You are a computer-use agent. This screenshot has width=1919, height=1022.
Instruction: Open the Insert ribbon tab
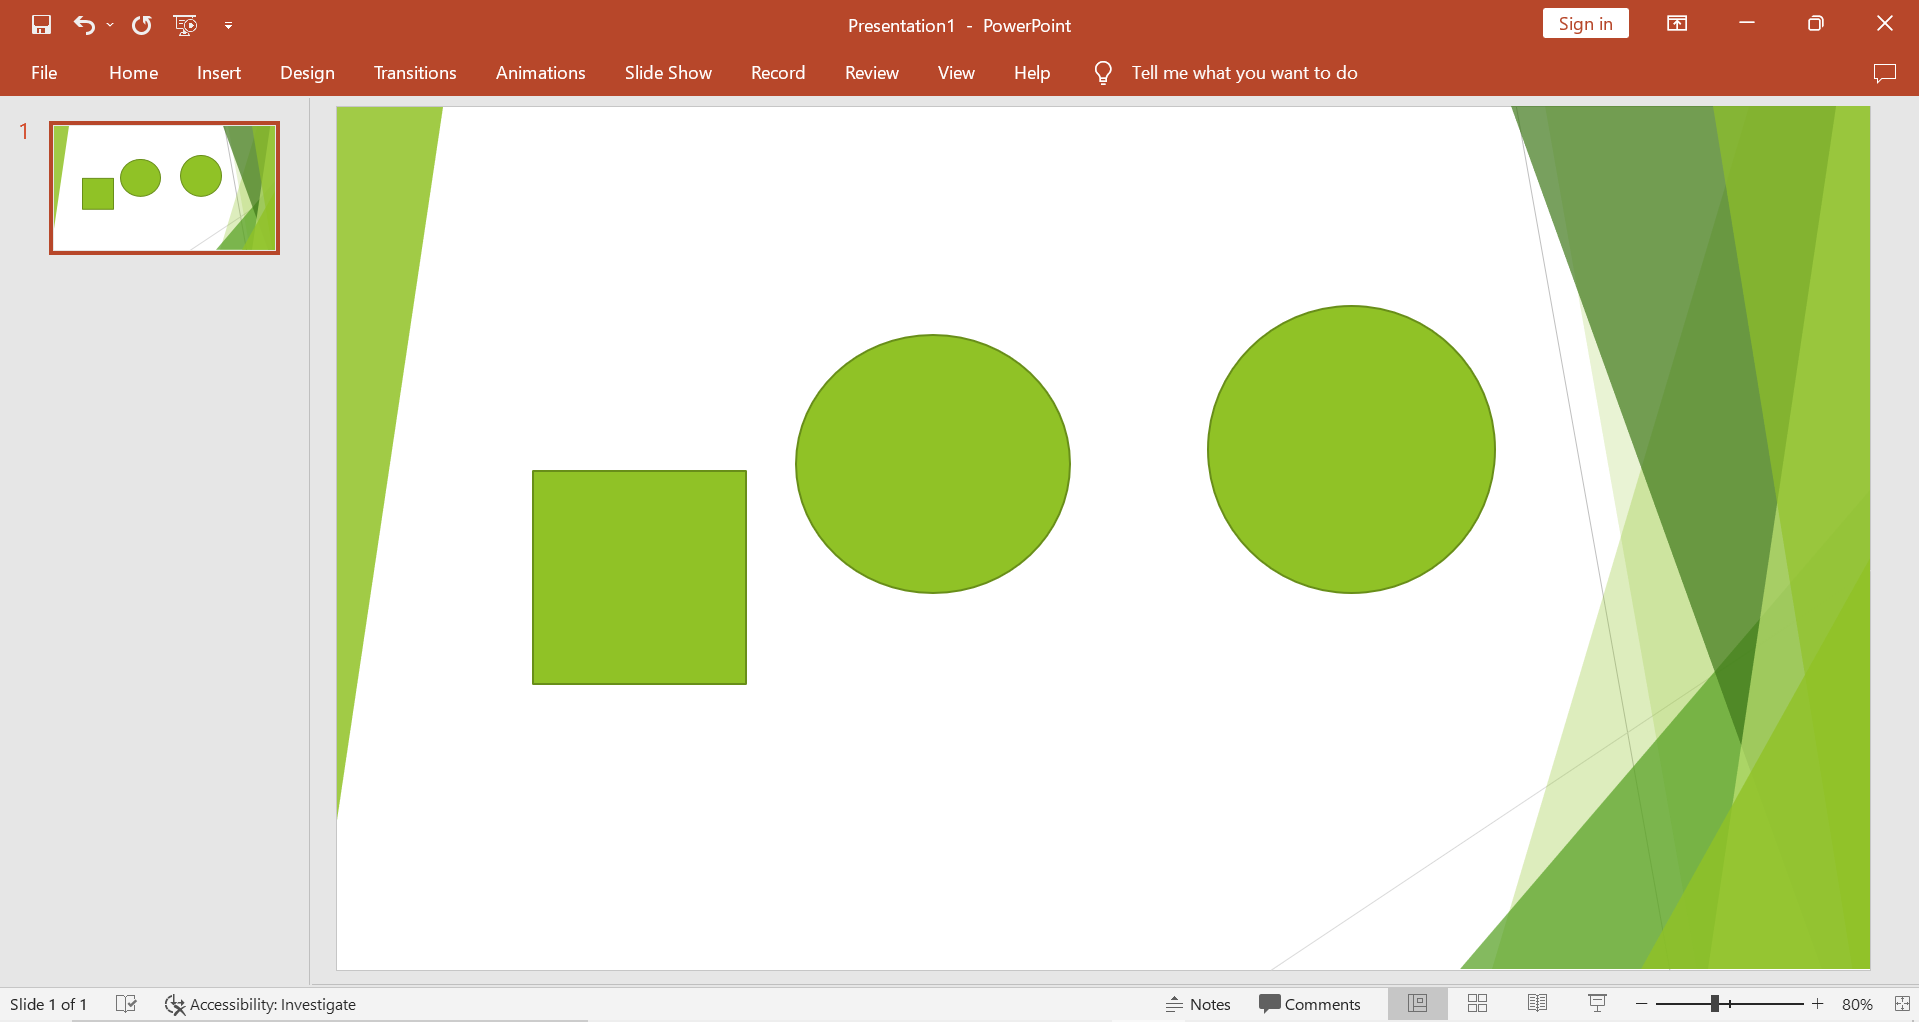click(x=219, y=73)
